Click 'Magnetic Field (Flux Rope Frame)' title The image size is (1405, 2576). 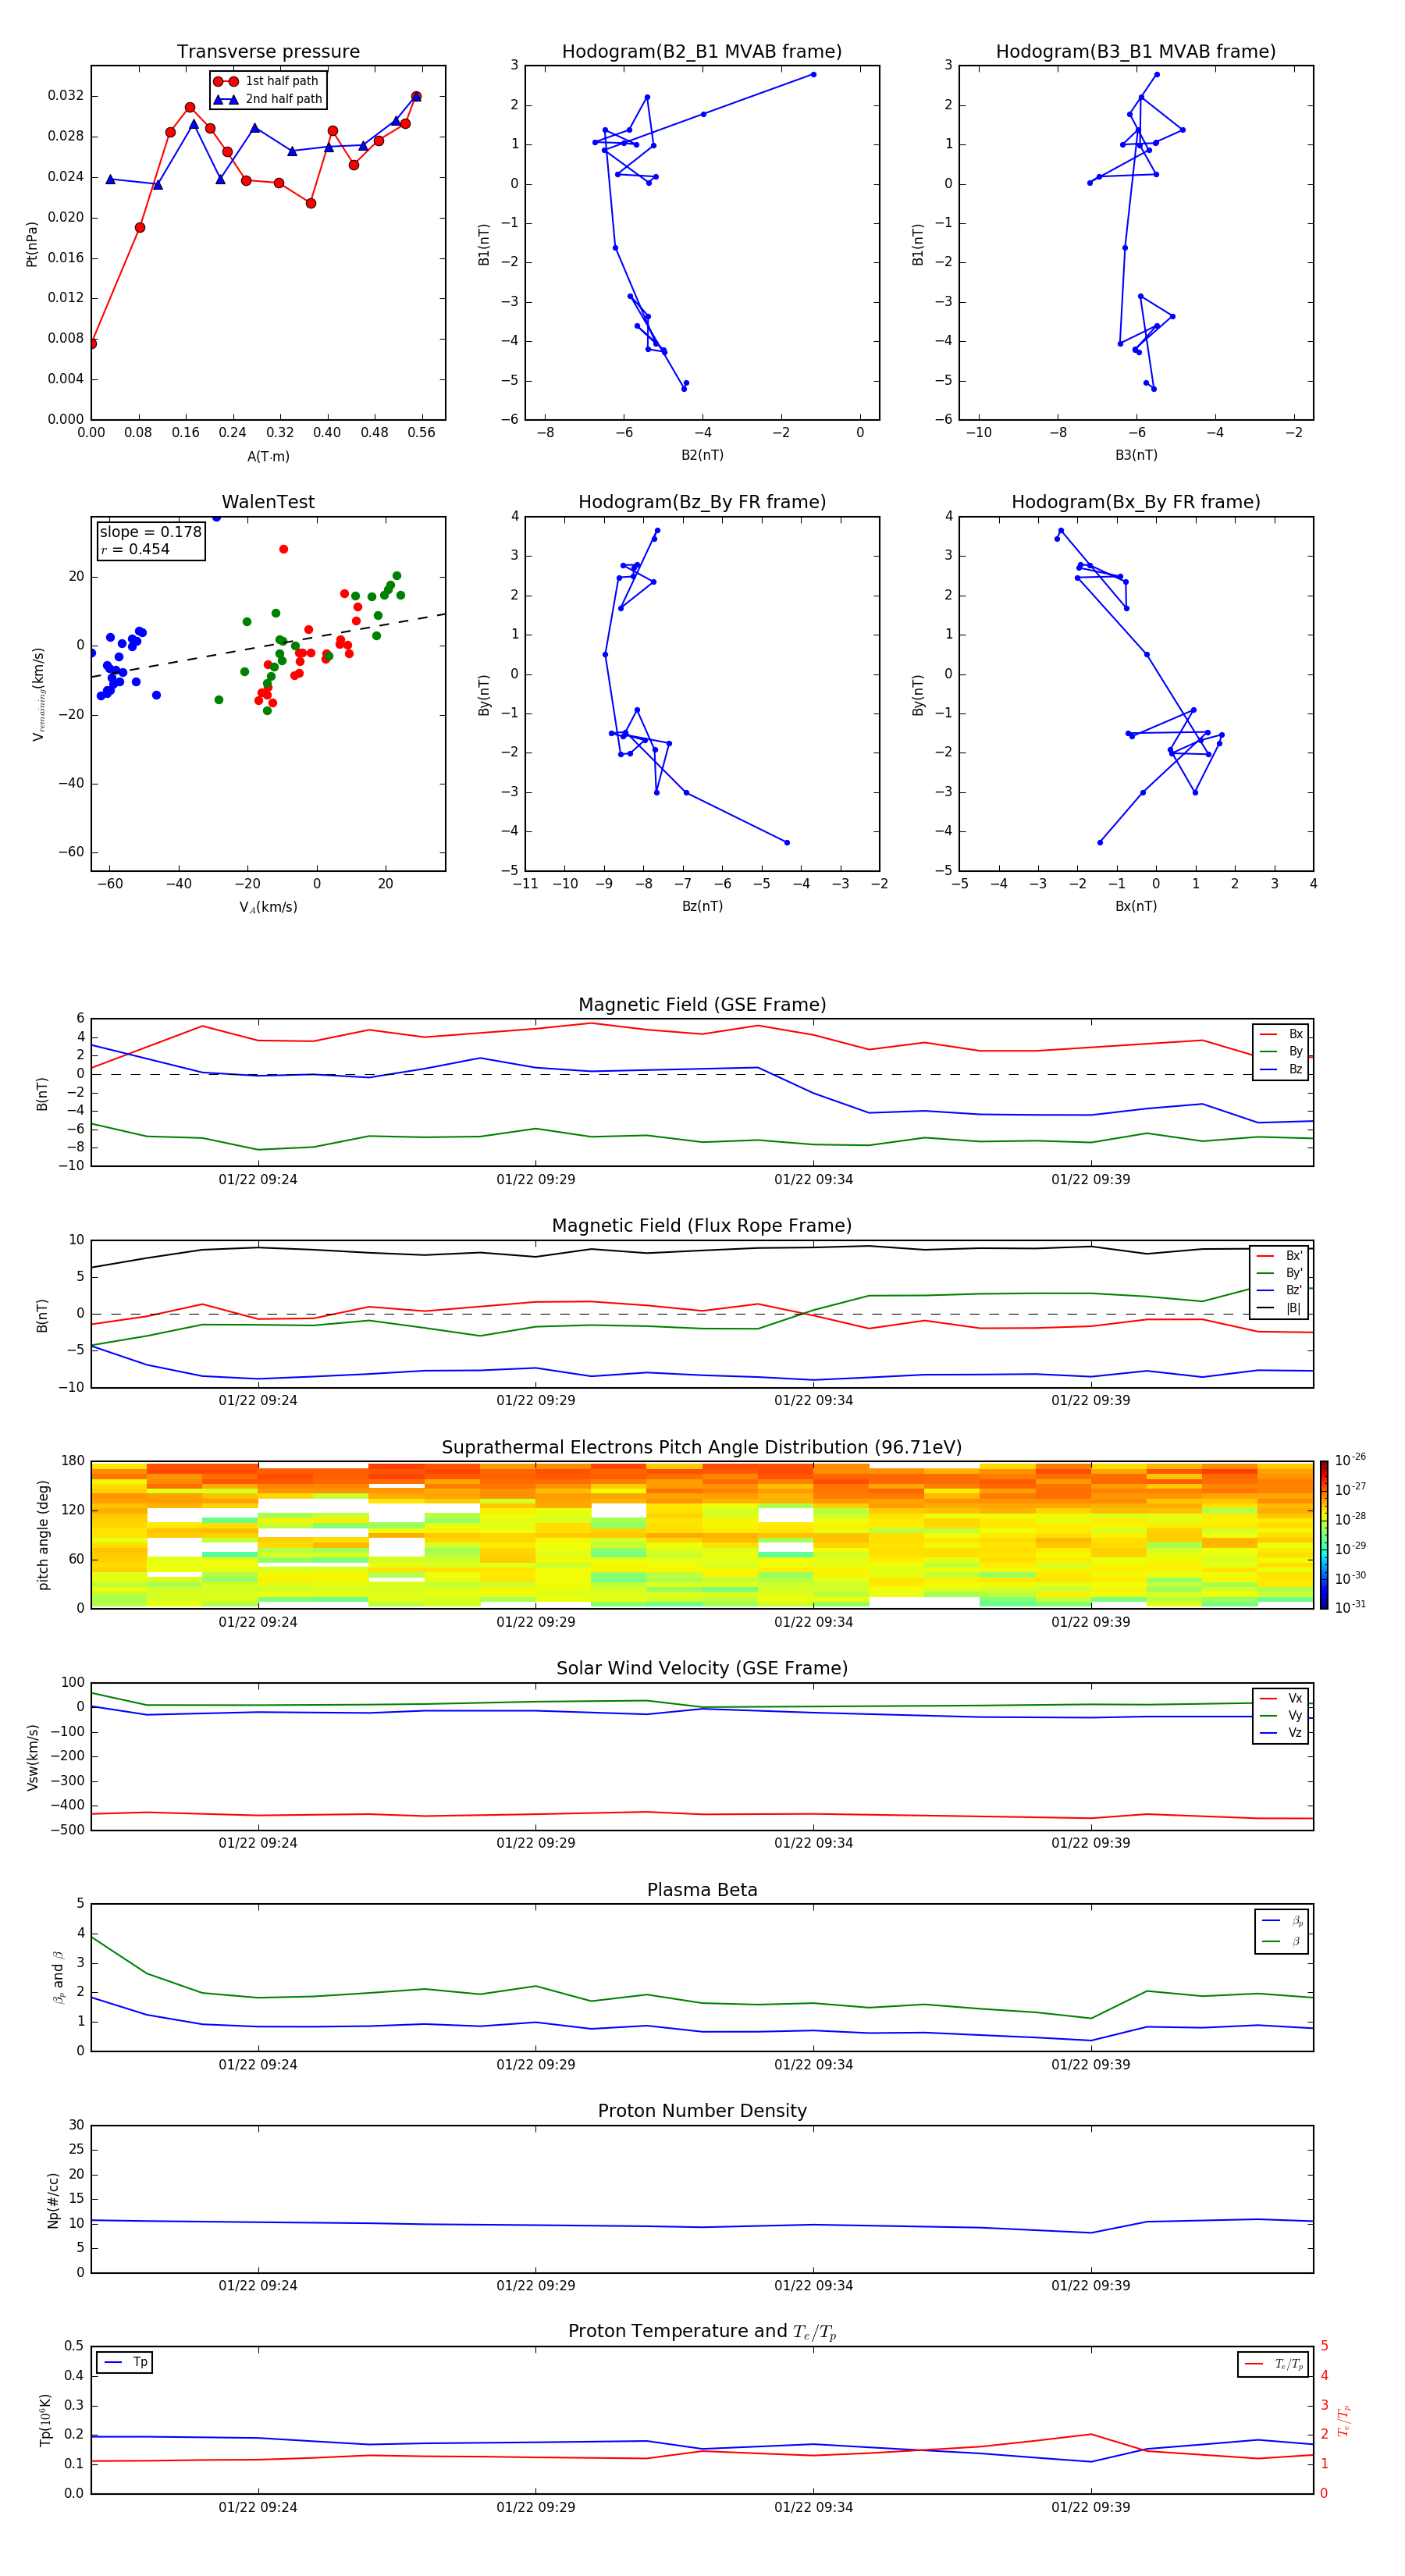tap(702, 1225)
